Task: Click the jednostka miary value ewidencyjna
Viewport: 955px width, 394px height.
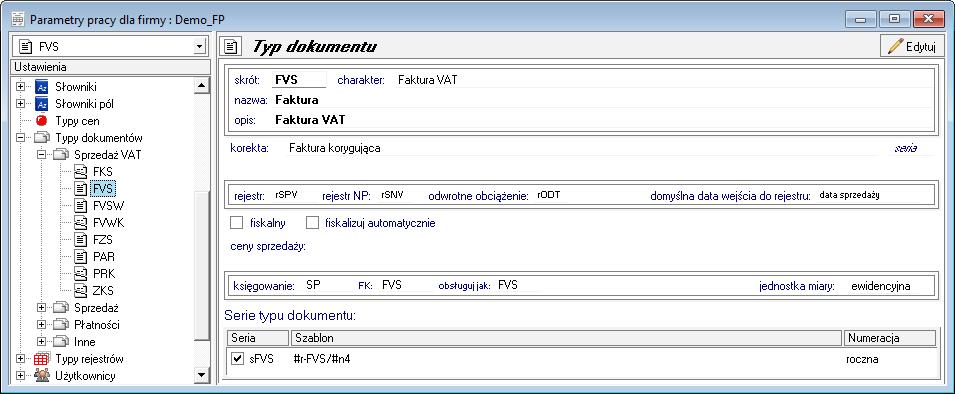Action: pyautogui.click(x=881, y=286)
